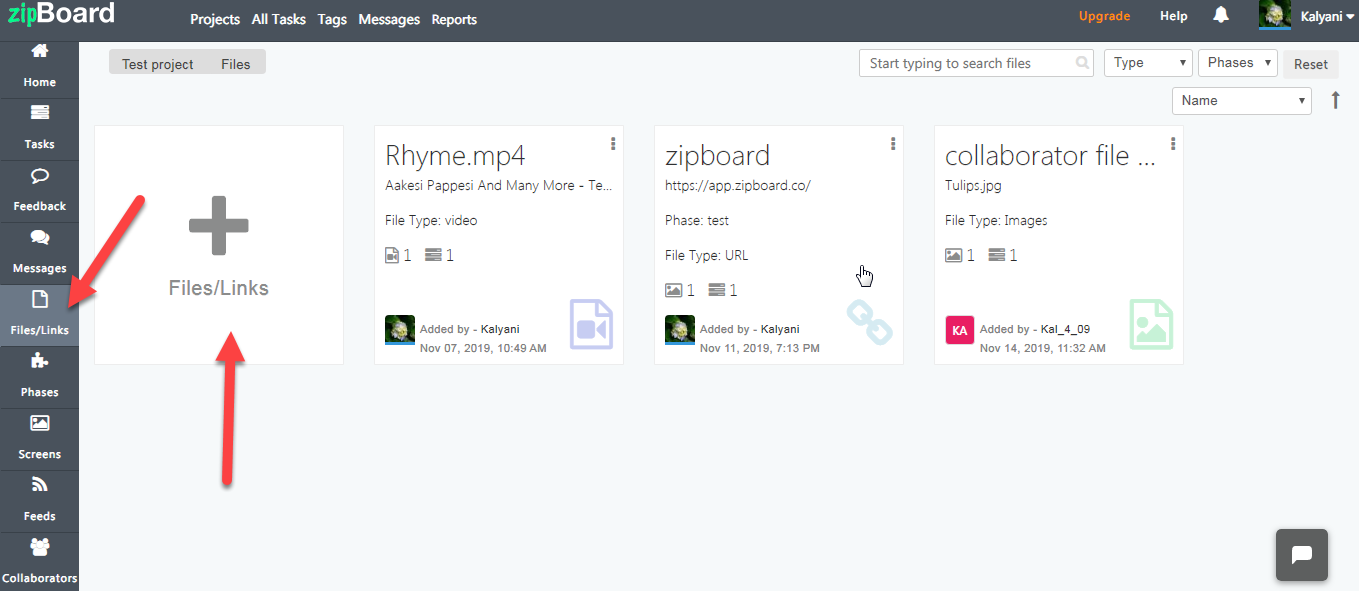The height and width of the screenshot is (591, 1359).
Task: Open the chat bubble widget
Action: [x=1302, y=555]
